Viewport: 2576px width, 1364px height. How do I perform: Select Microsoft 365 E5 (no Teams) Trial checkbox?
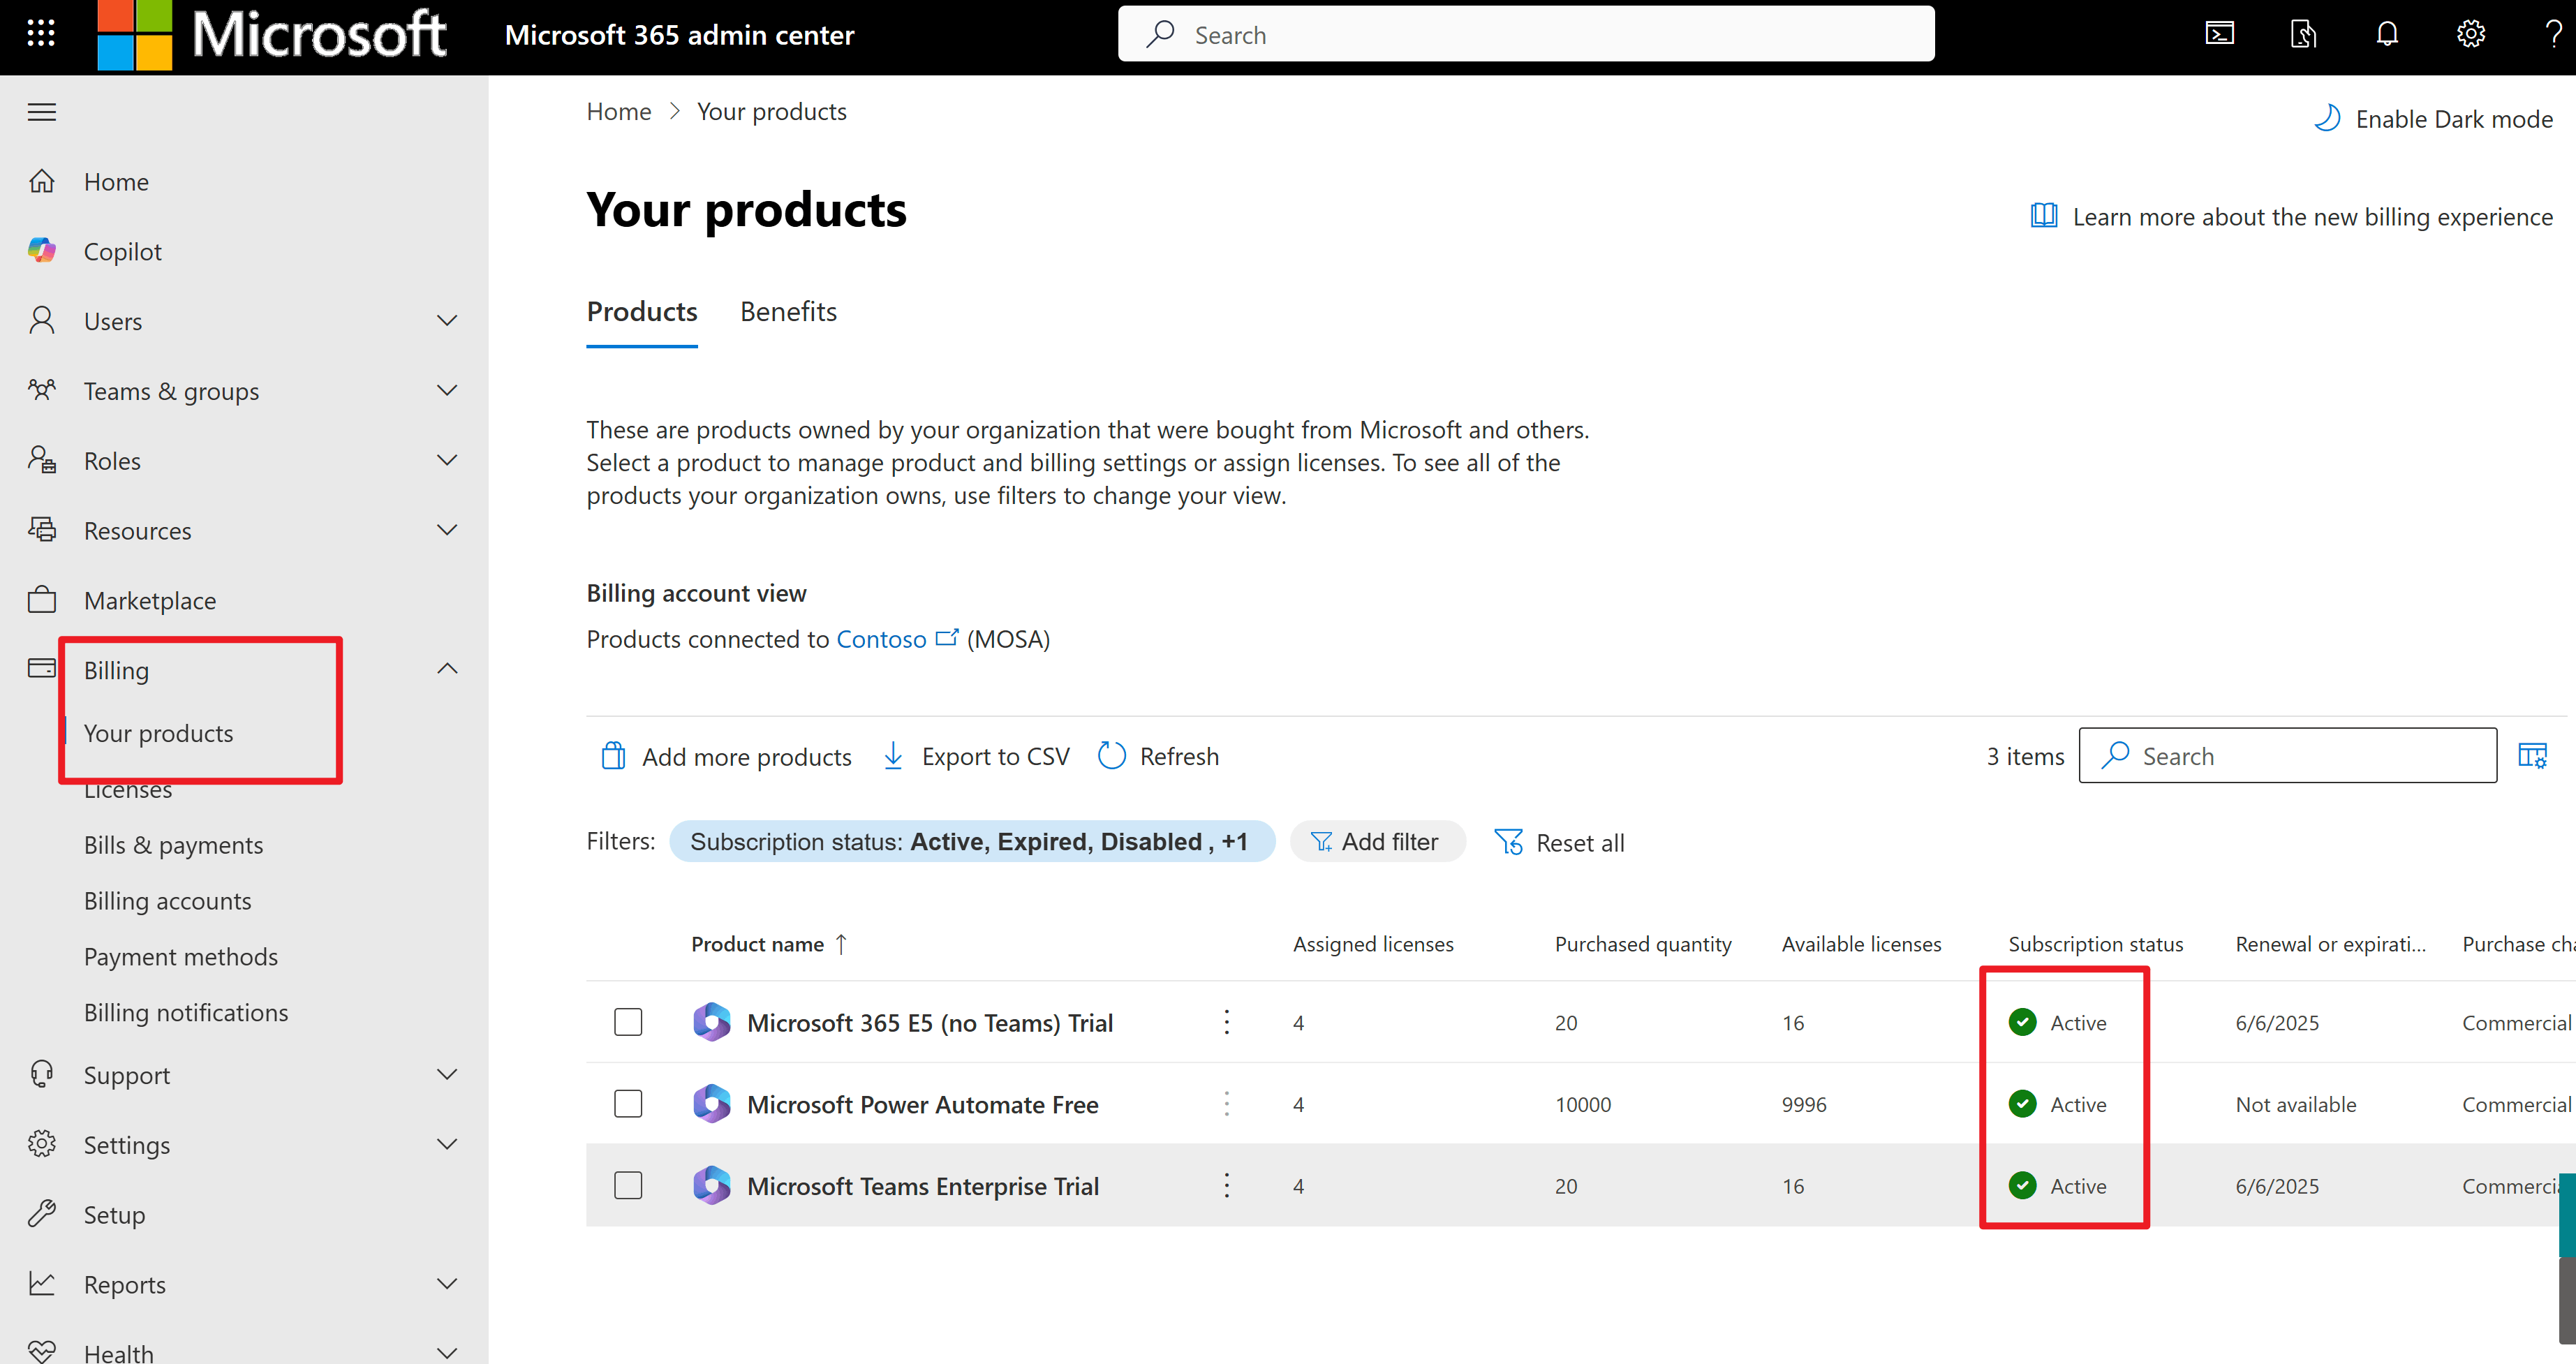[628, 1022]
